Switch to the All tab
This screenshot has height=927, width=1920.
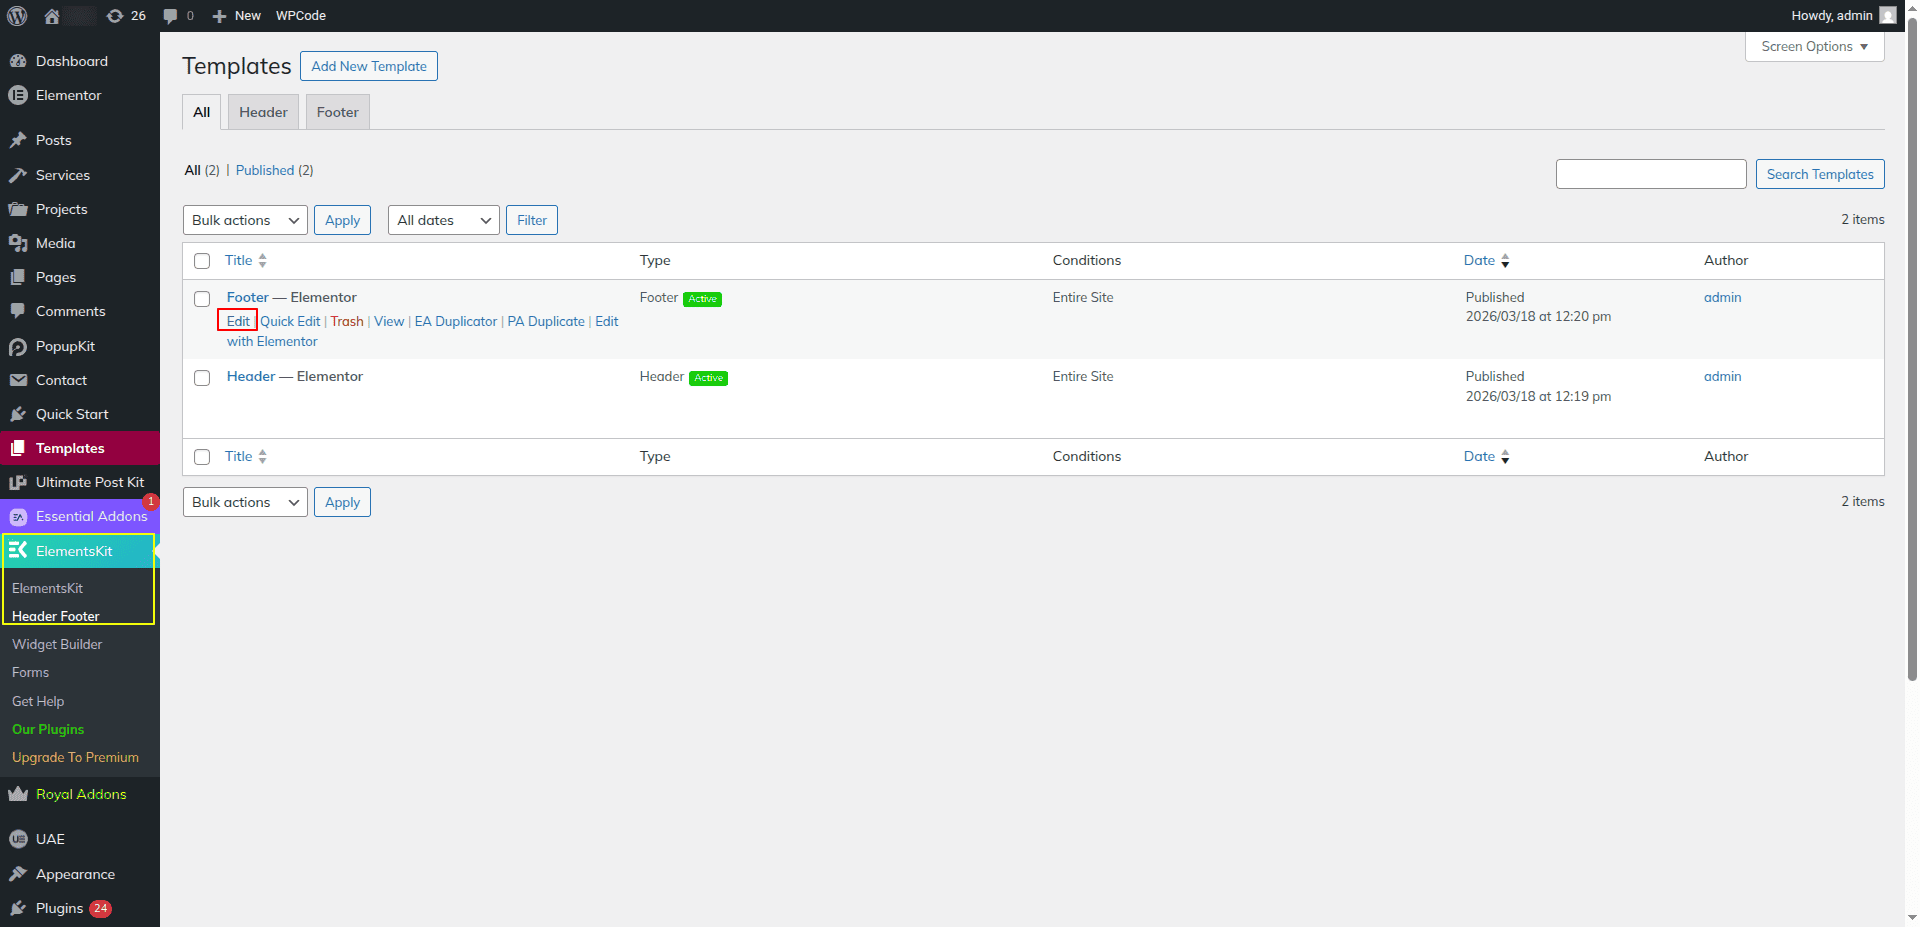click(x=201, y=112)
